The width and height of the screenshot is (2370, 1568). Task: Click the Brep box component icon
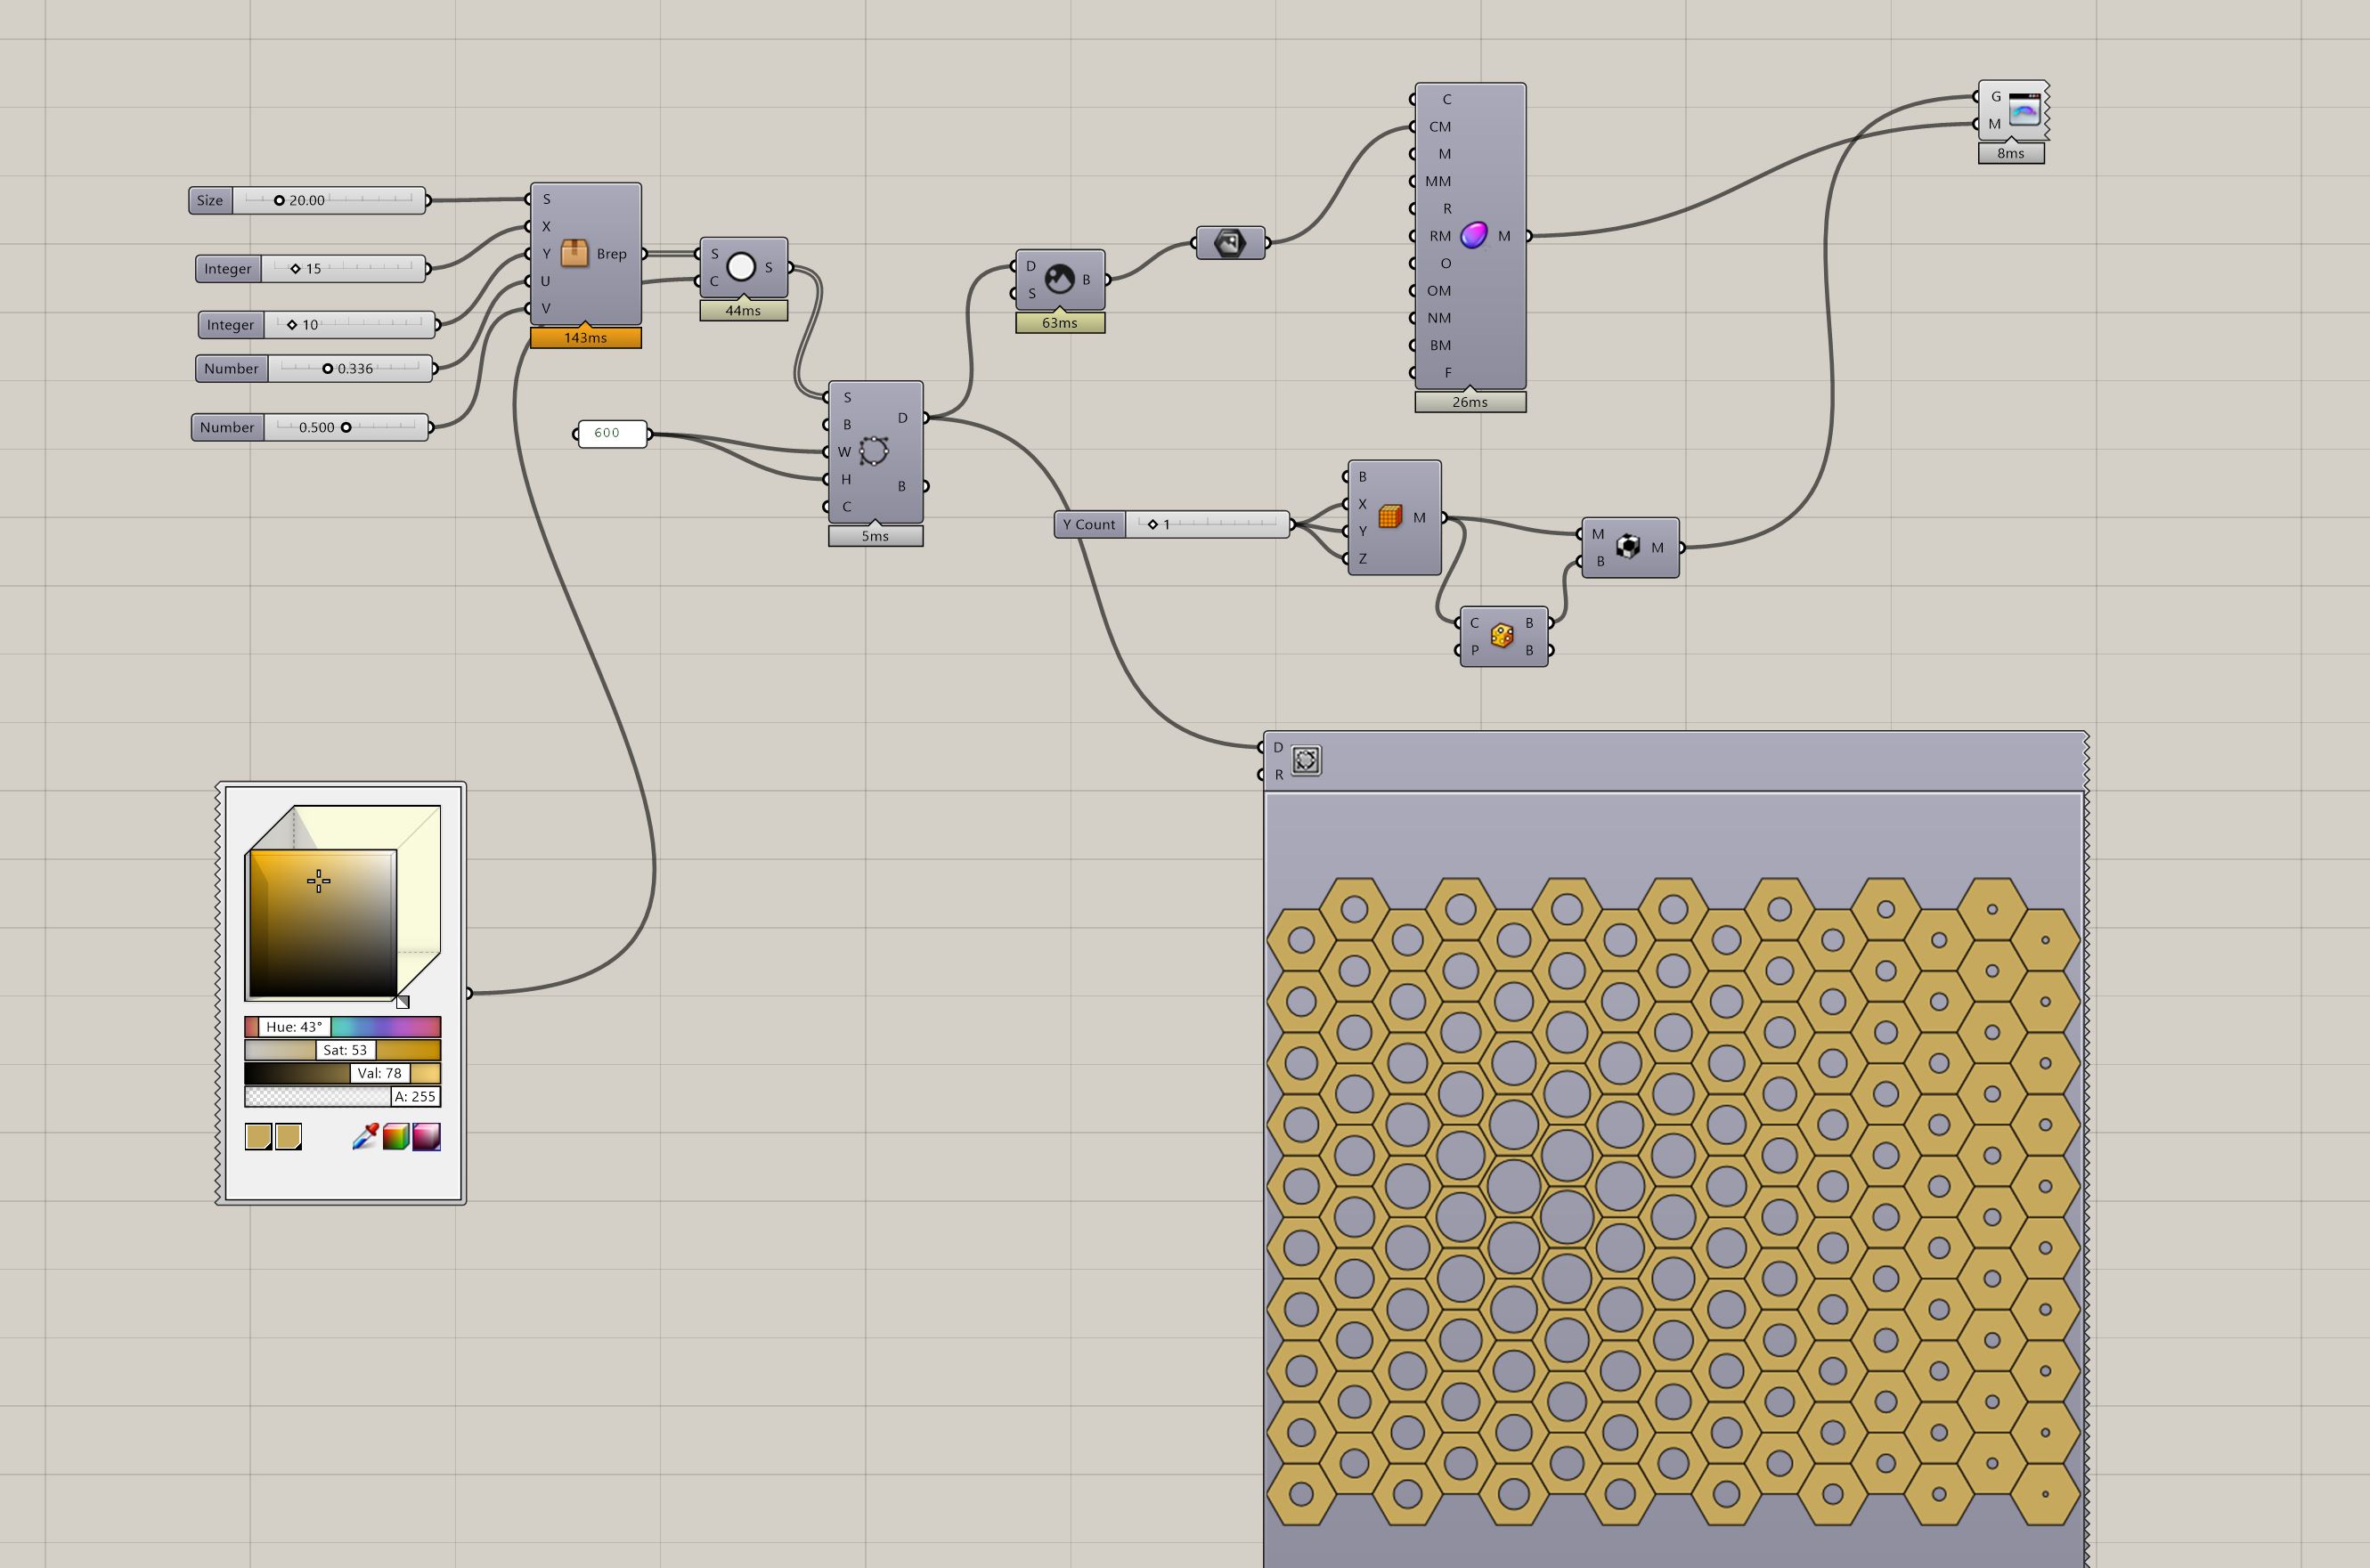click(574, 253)
